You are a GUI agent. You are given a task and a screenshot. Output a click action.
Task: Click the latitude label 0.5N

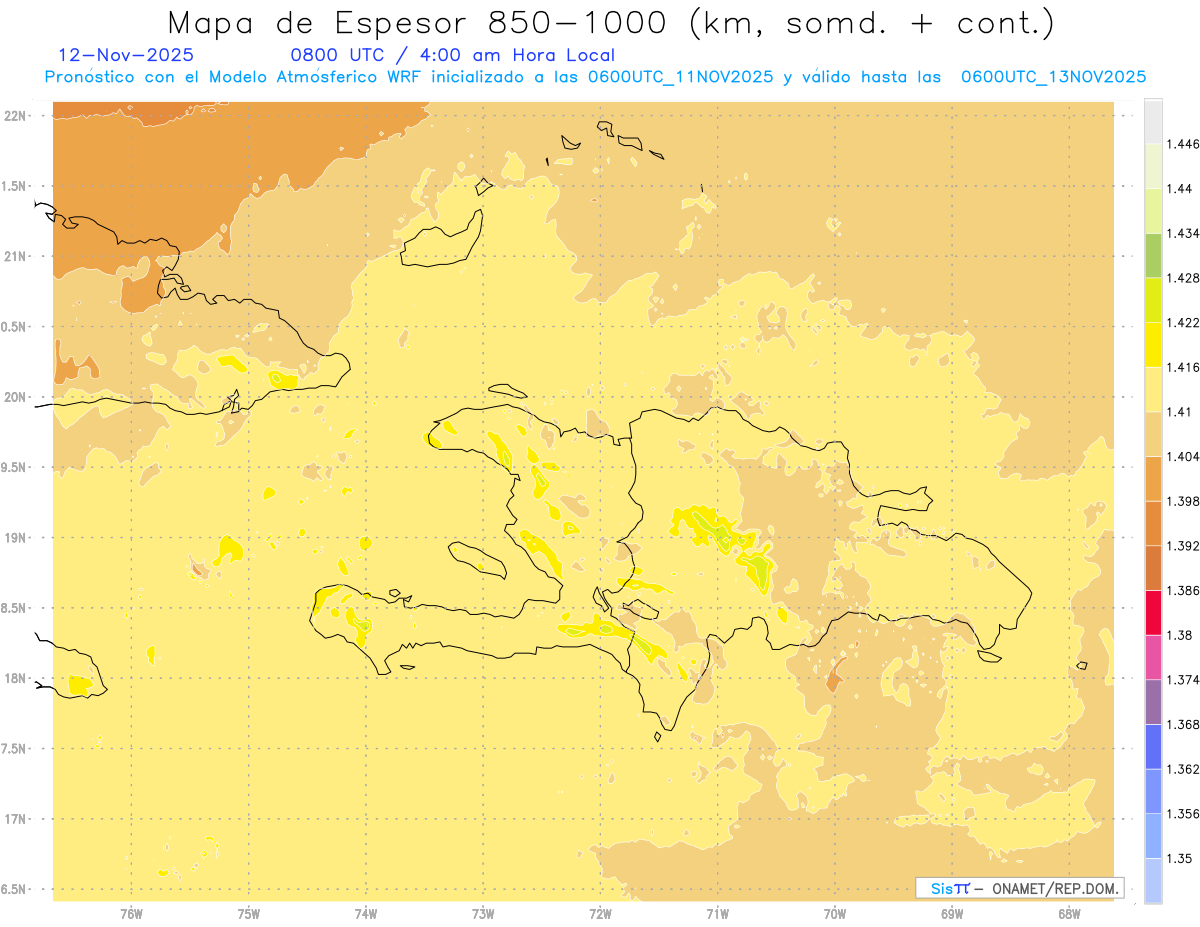tap(15, 327)
